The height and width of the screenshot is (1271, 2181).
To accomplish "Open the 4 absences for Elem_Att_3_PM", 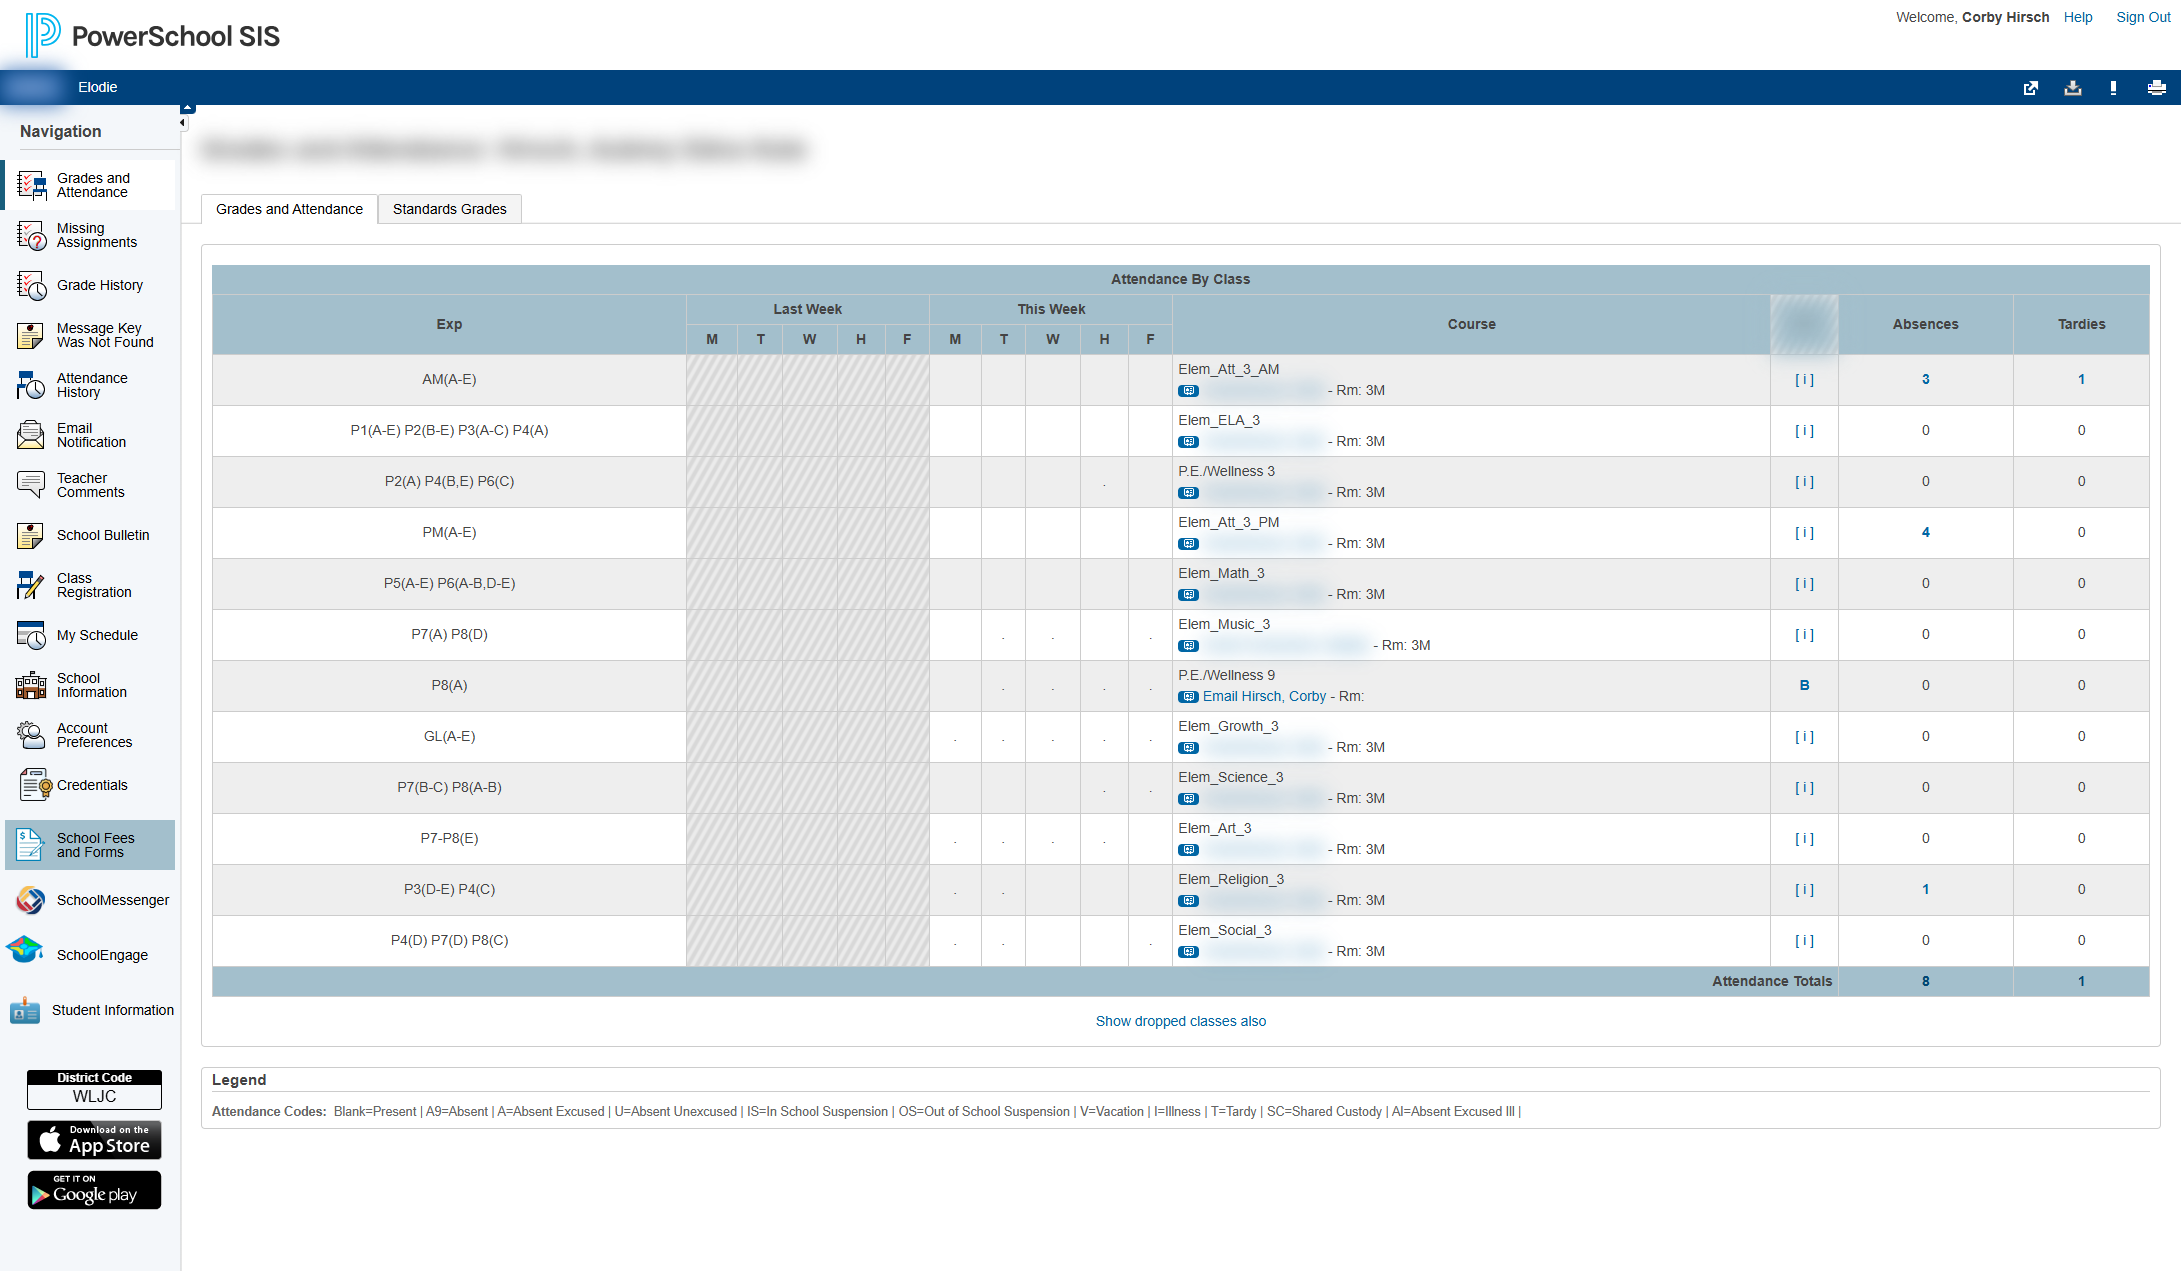I will (1925, 532).
